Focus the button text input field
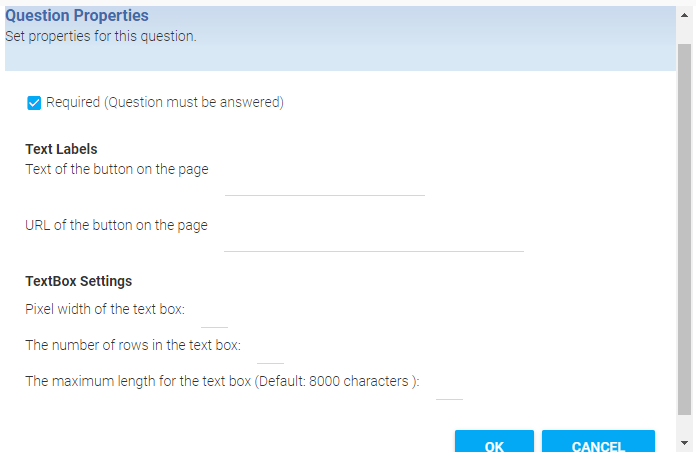This screenshot has height=459, width=696. [324, 184]
